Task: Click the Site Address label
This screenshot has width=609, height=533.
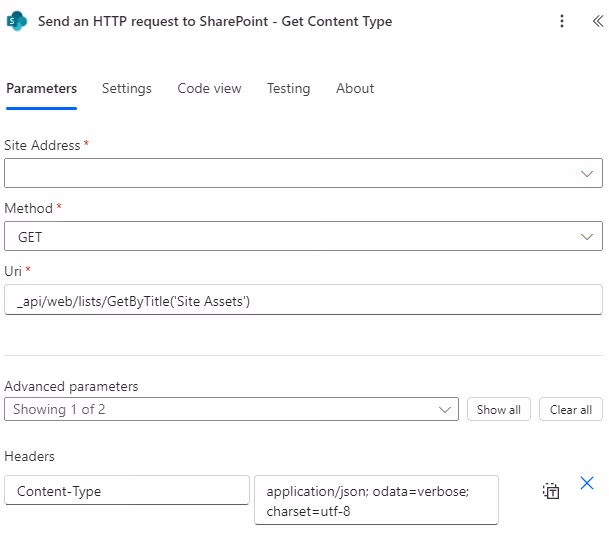Action: click(42, 145)
